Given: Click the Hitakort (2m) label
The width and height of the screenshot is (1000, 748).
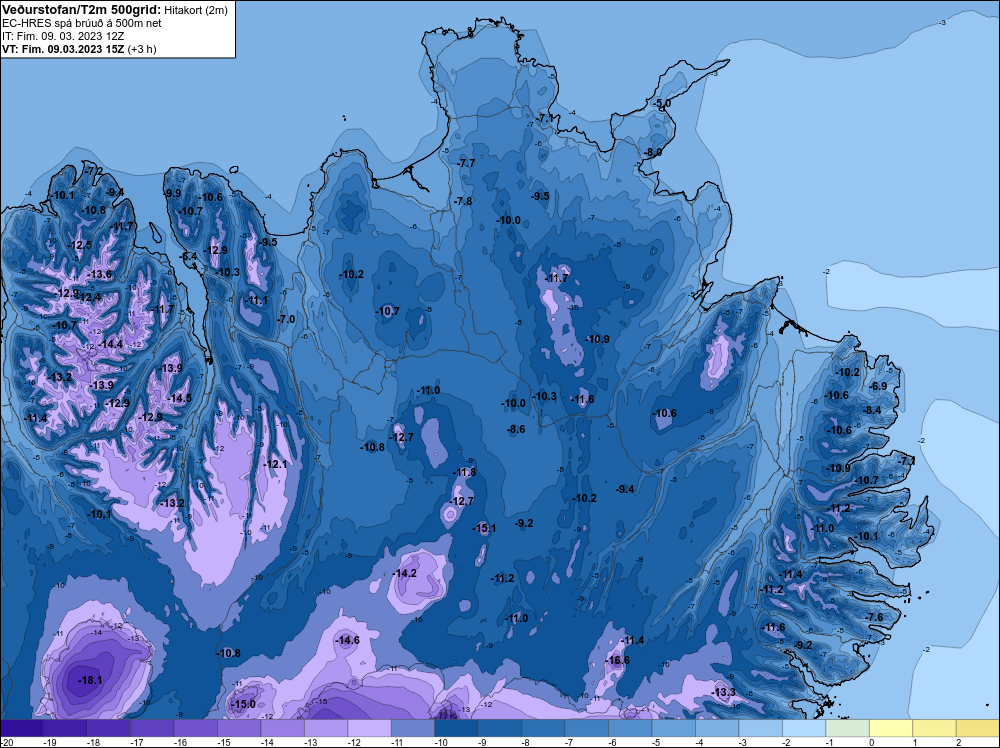Looking at the screenshot, I should [196, 10].
